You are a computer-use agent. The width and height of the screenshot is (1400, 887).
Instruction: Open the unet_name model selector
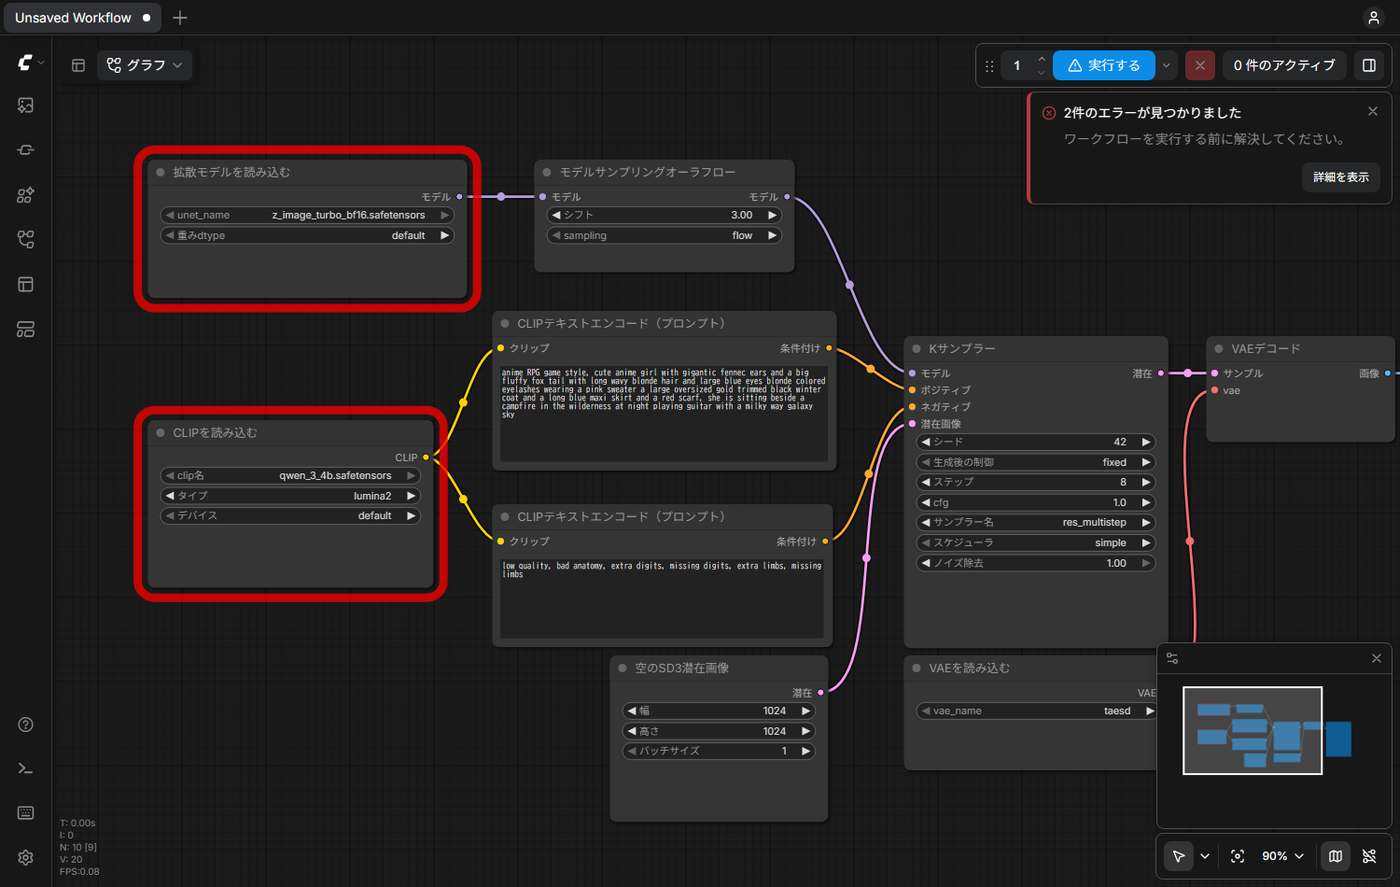307,215
